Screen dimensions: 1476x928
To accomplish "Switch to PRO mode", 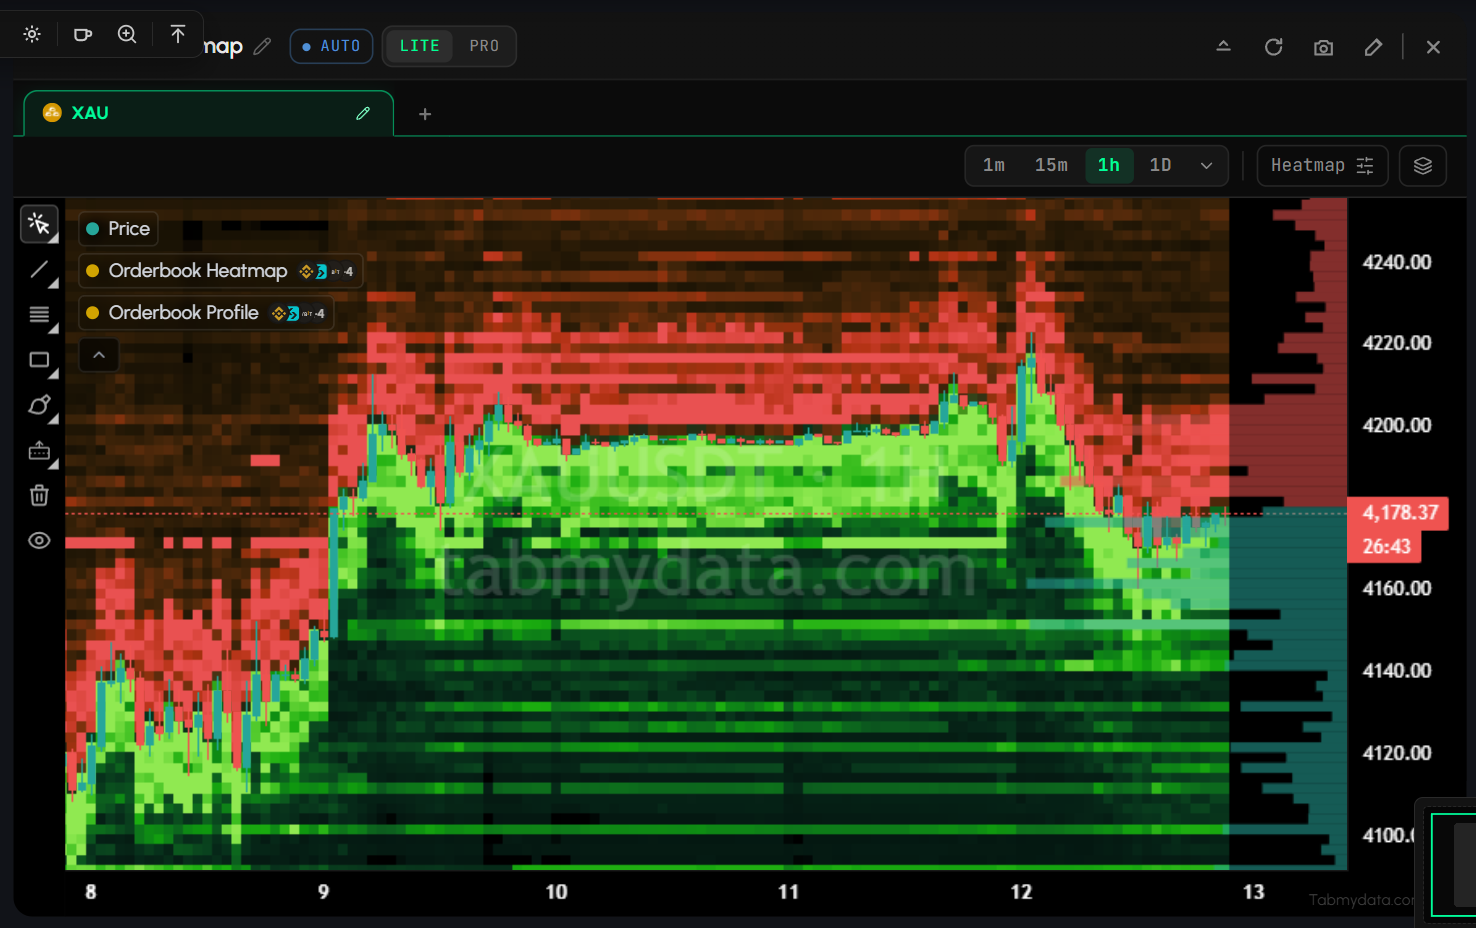I will [484, 46].
